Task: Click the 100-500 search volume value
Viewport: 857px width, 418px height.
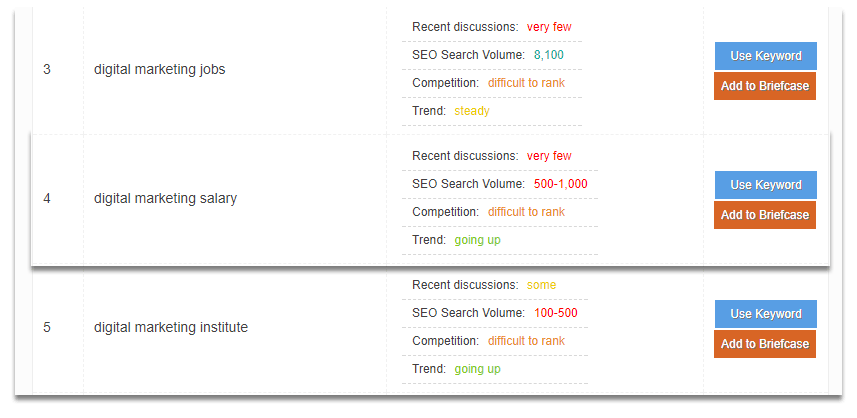Action: tap(556, 313)
